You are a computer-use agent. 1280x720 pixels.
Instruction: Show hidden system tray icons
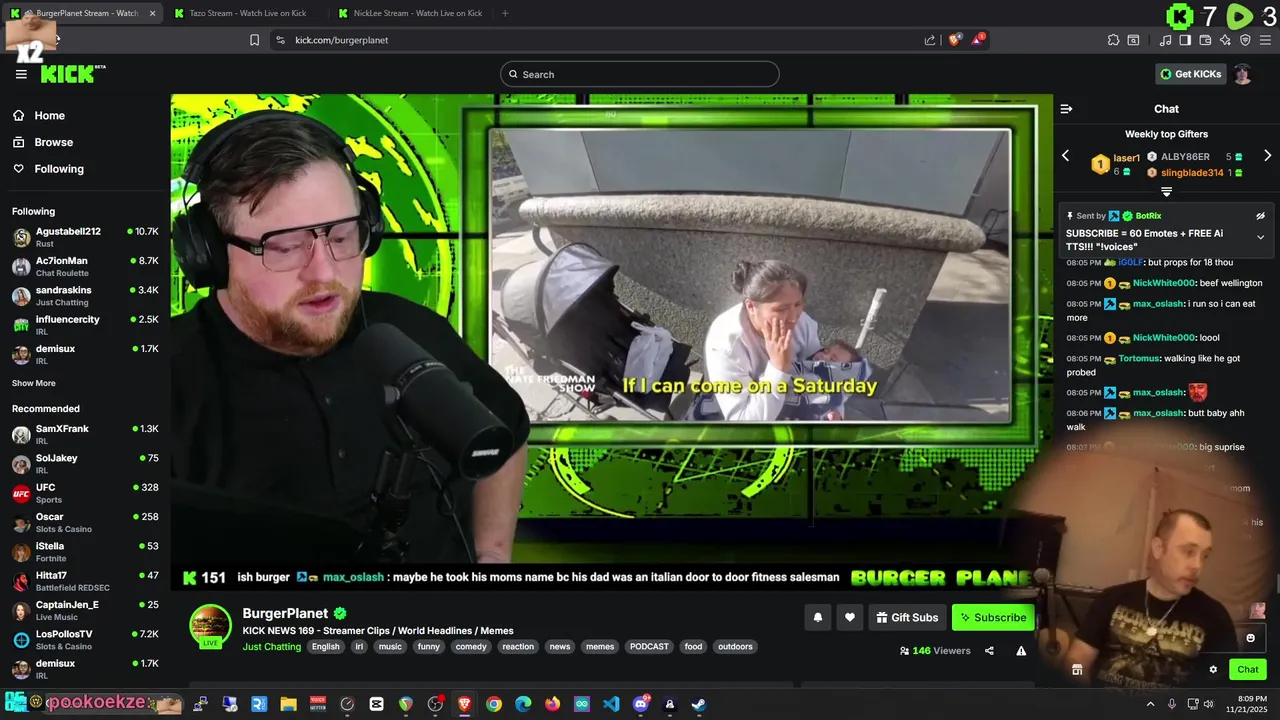[x=1150, y=704]
